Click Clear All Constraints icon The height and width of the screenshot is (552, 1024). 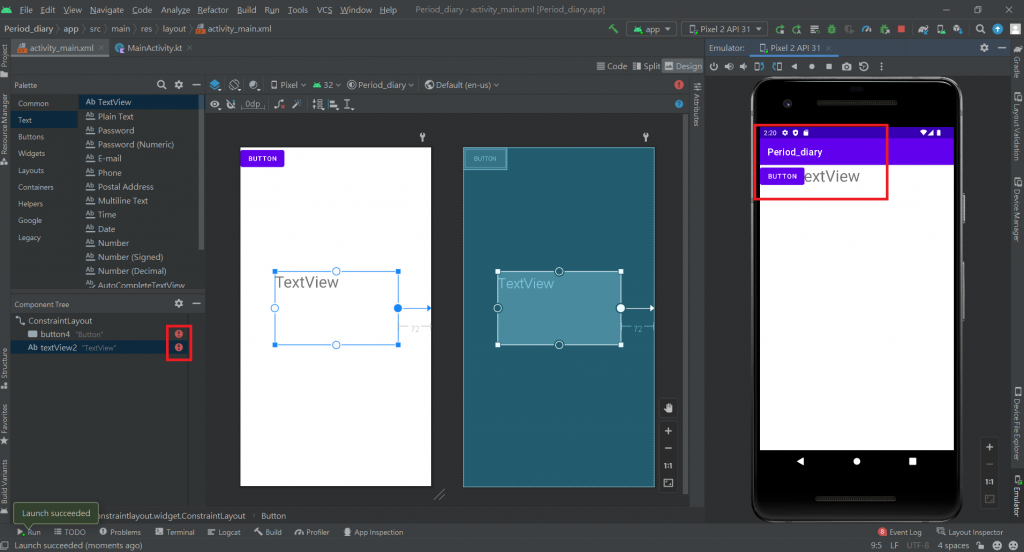coord(280,105)
